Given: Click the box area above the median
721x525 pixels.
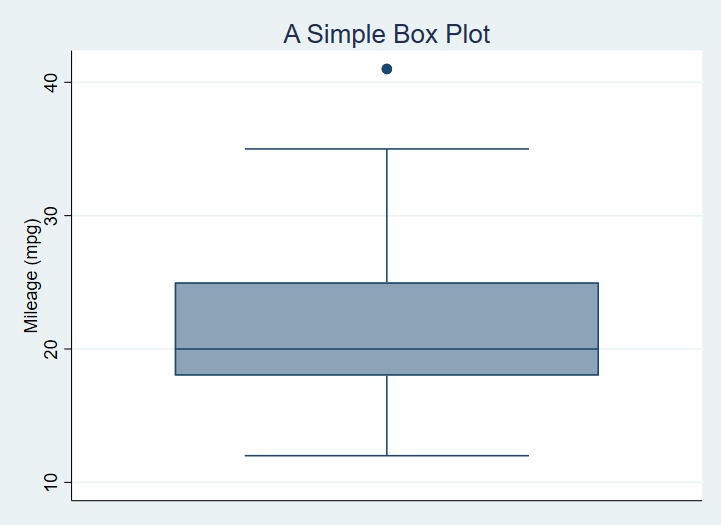Looking at the screenshot, I should [x=300, y=315].
